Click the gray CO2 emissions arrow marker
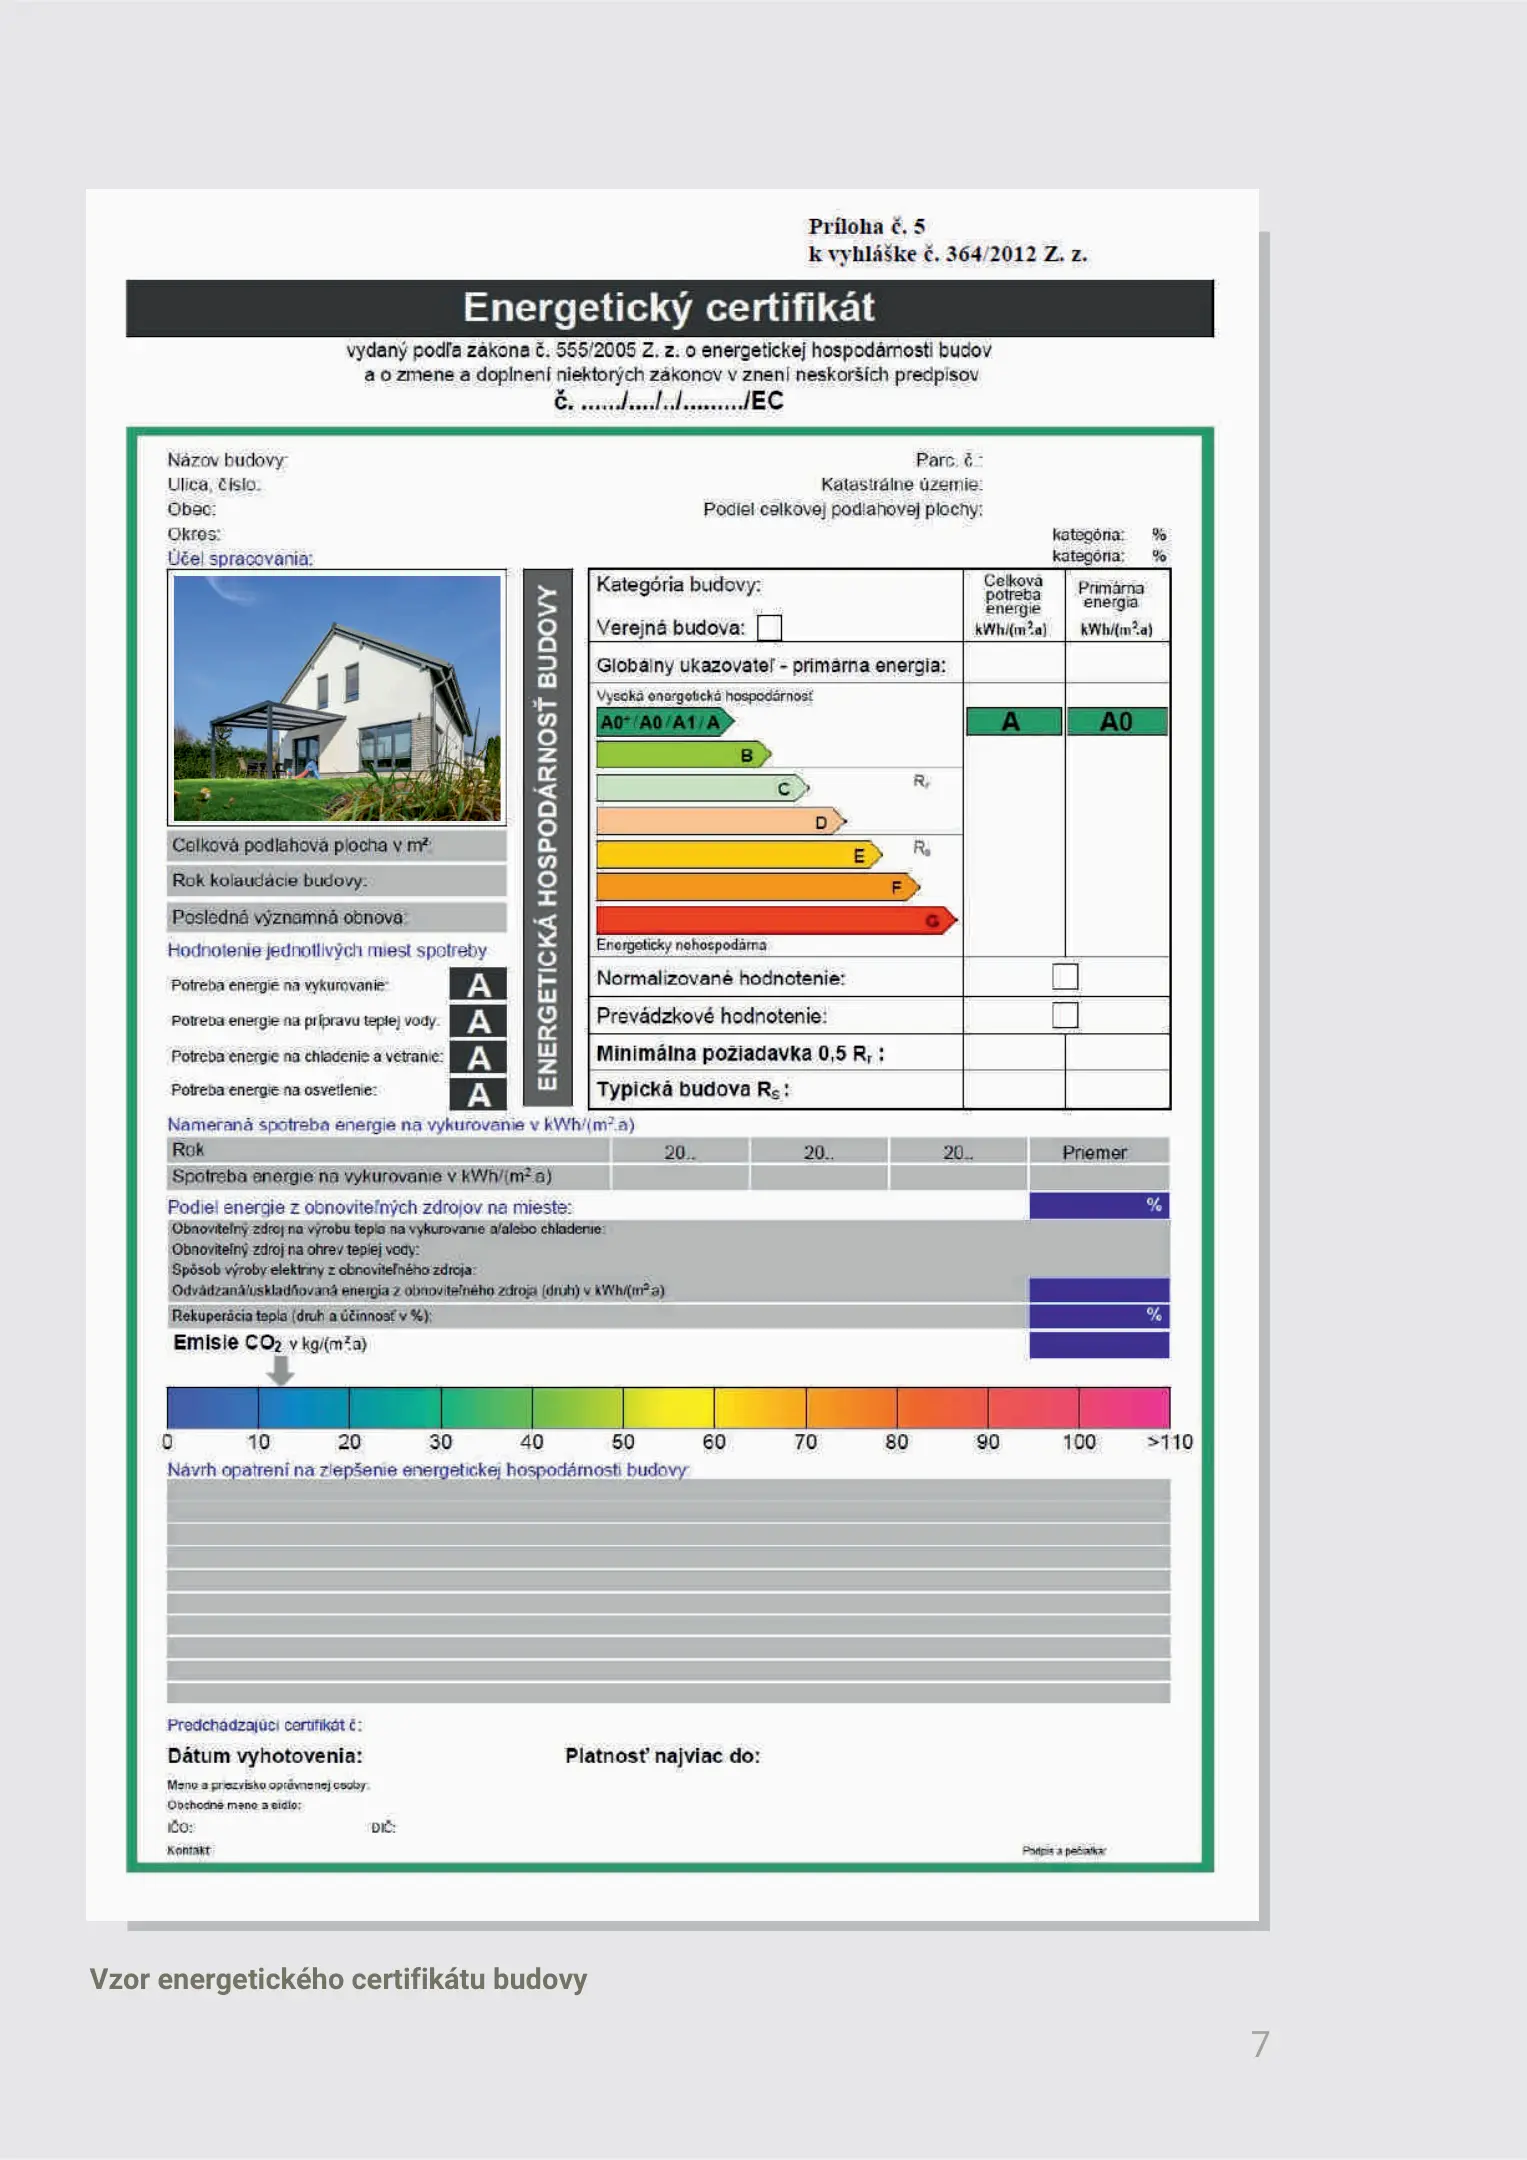This screenshot has width=1527, height=2160. (281, 1372)
